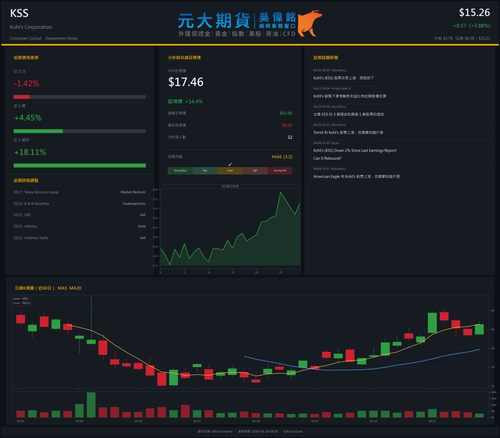Click the green price trend area chart
This screenshot has width=500, height=438.
[230, 230]
